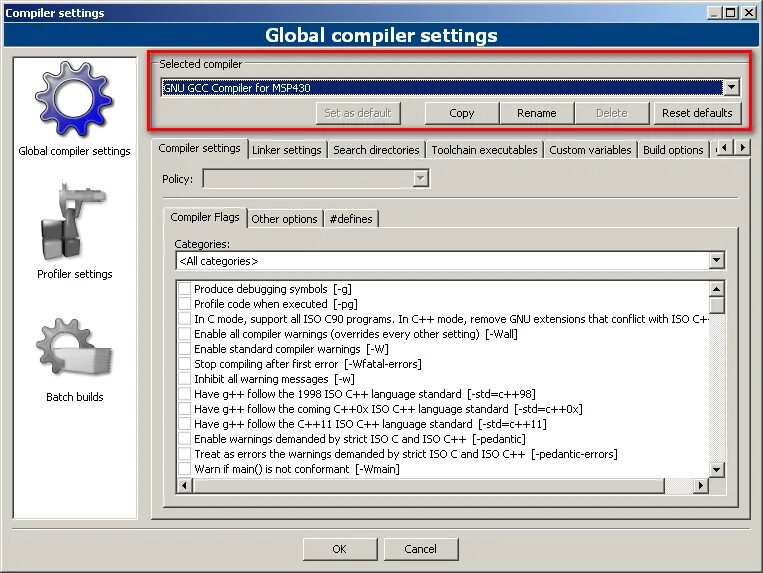Click the flags list scroll up arrow
This screenshot has width=763, height=573.
coord(716,289)
